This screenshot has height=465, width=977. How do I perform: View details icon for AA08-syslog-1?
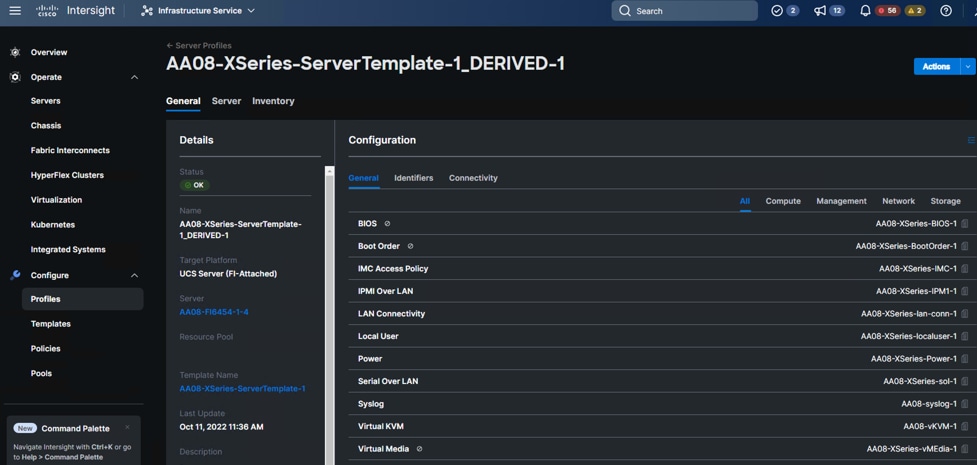[x=965, y=404]
